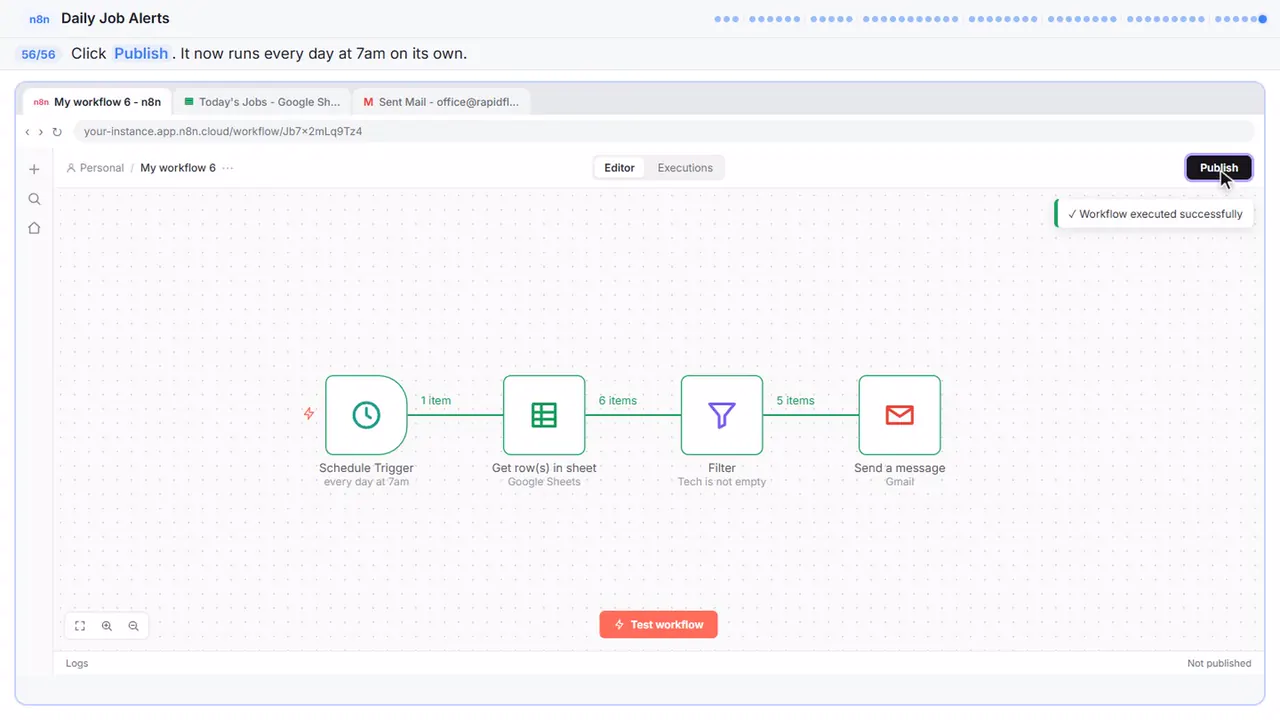This screenshot has height=720, width=1280.
Task: Click the fit-to-view canvas icon
Action: [x=80, y=626]
